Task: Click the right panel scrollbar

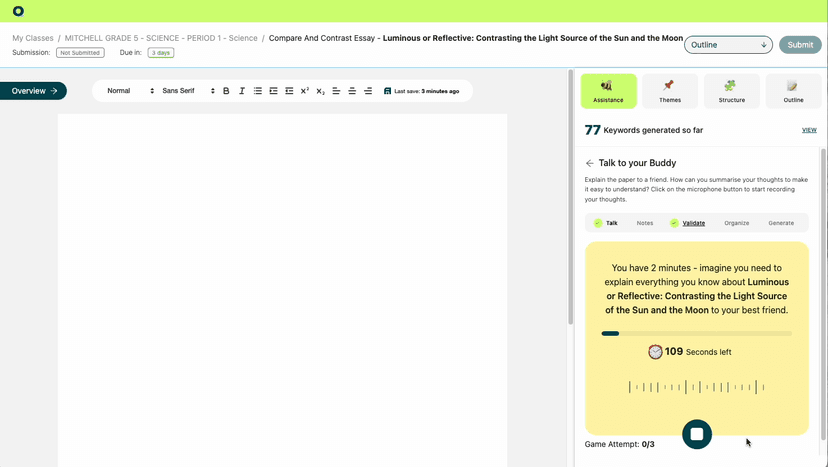Action: pos(824,294)
